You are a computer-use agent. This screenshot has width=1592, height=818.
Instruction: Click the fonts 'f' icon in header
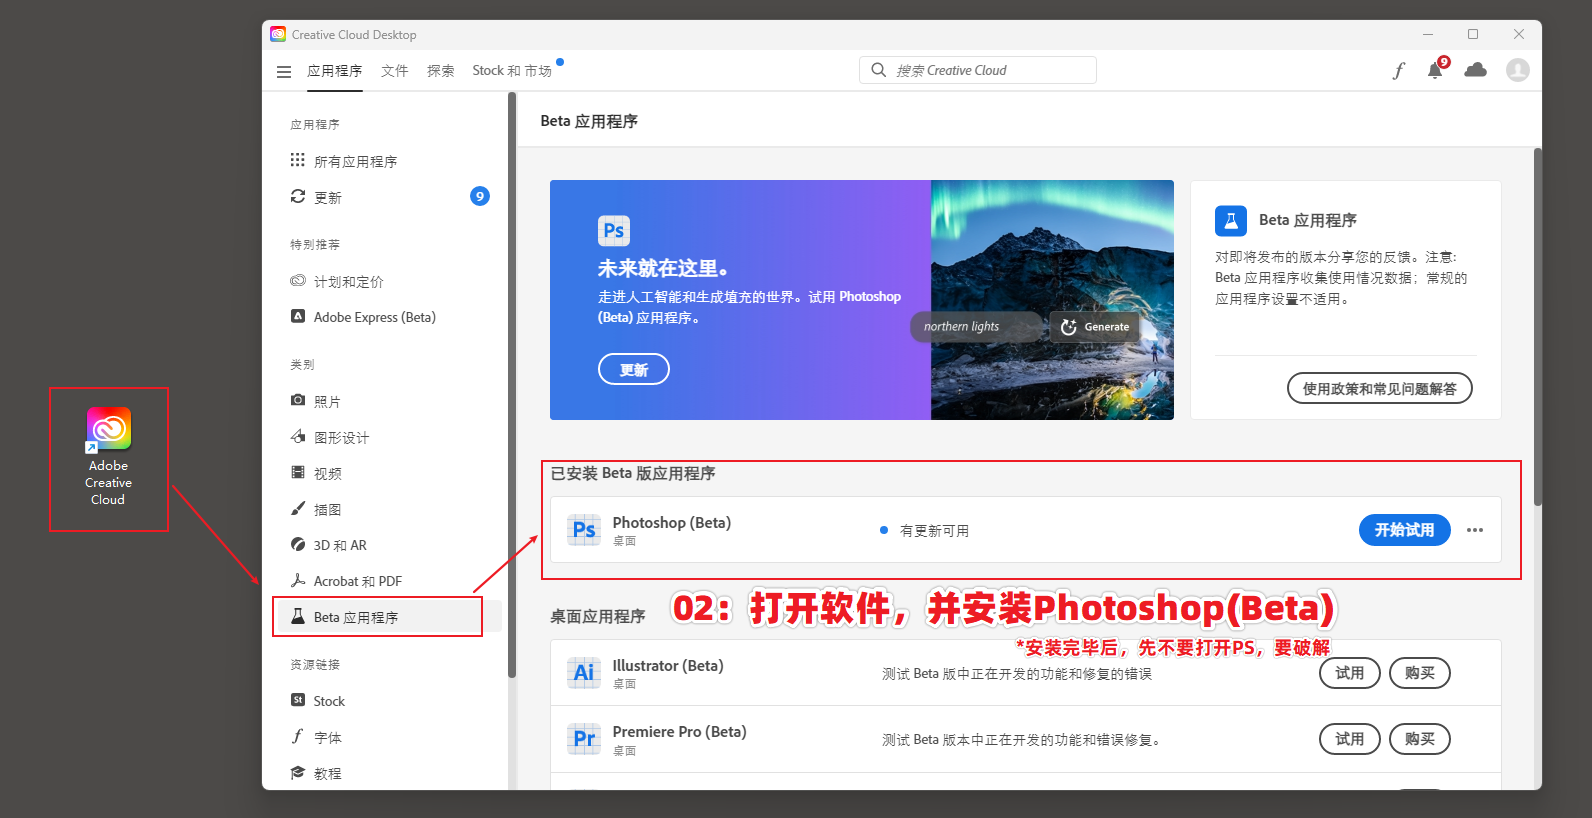click(x=1398, y=70)
